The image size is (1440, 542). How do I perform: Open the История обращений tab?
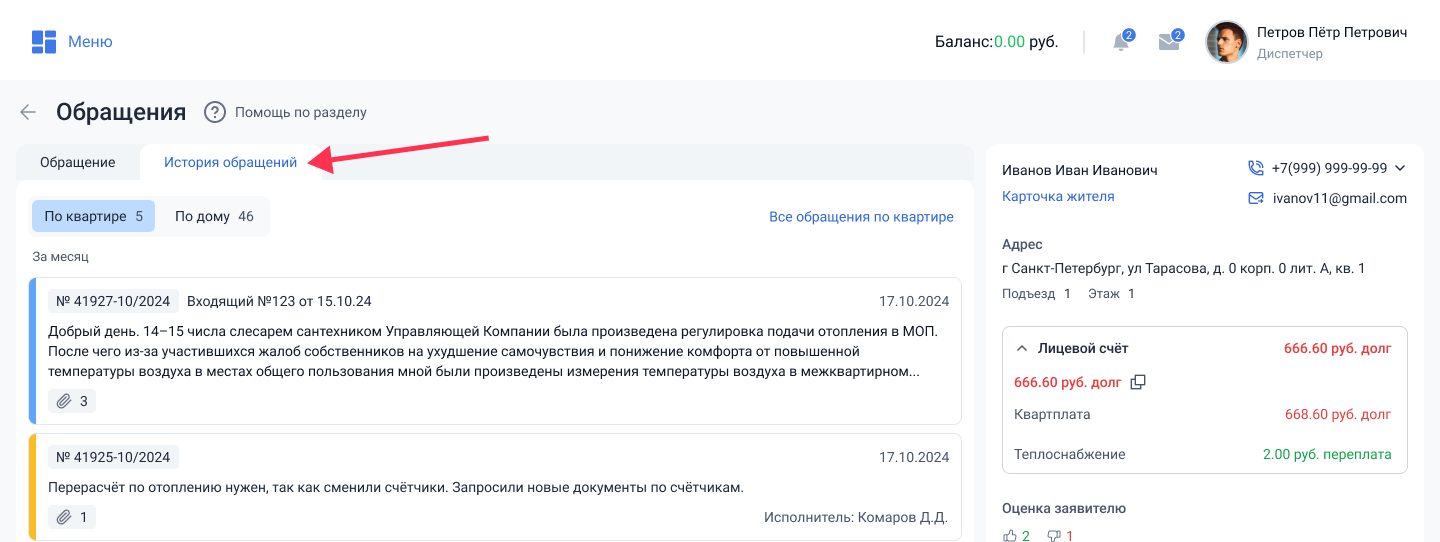tap(230, 162)
